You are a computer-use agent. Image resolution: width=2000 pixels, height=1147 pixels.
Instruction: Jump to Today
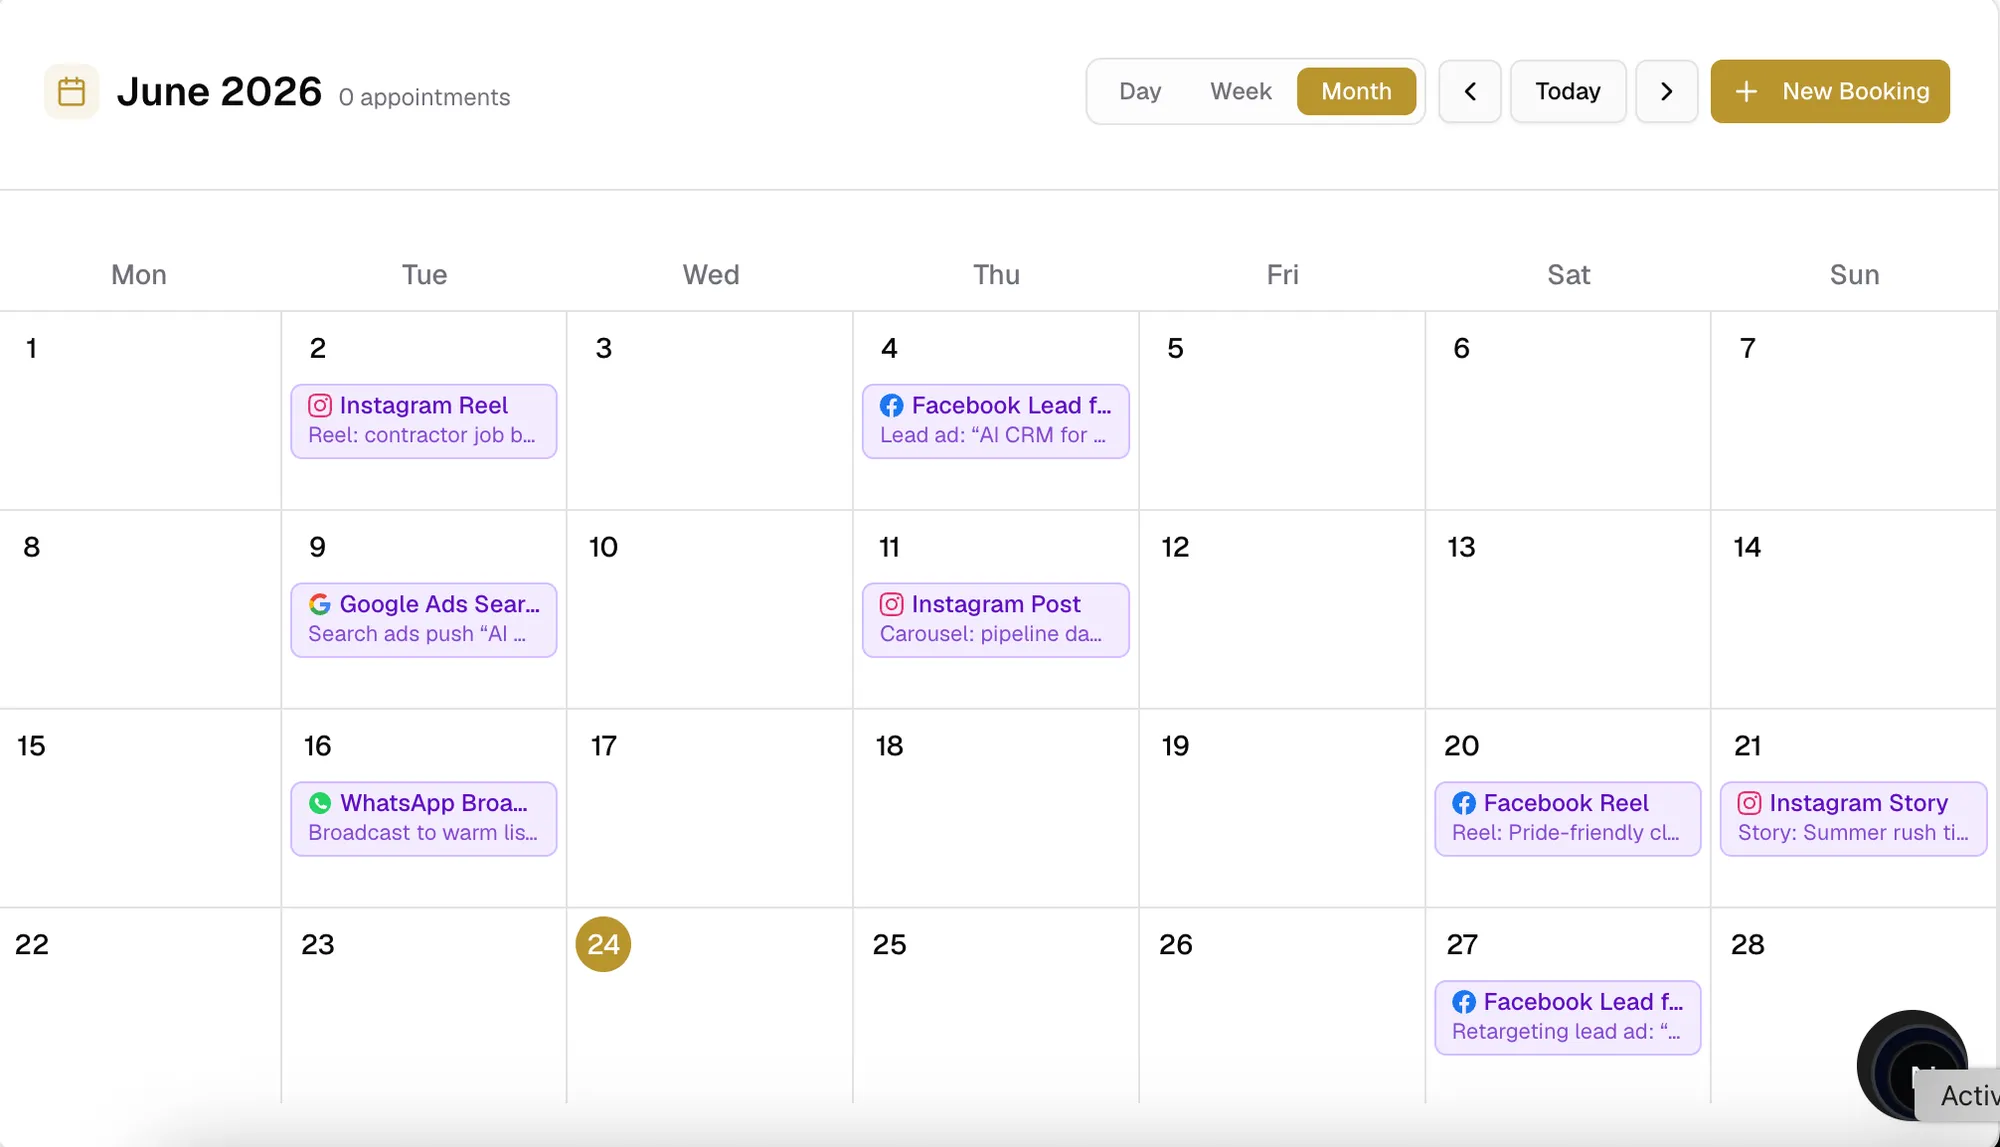(x=1568, y=91)
